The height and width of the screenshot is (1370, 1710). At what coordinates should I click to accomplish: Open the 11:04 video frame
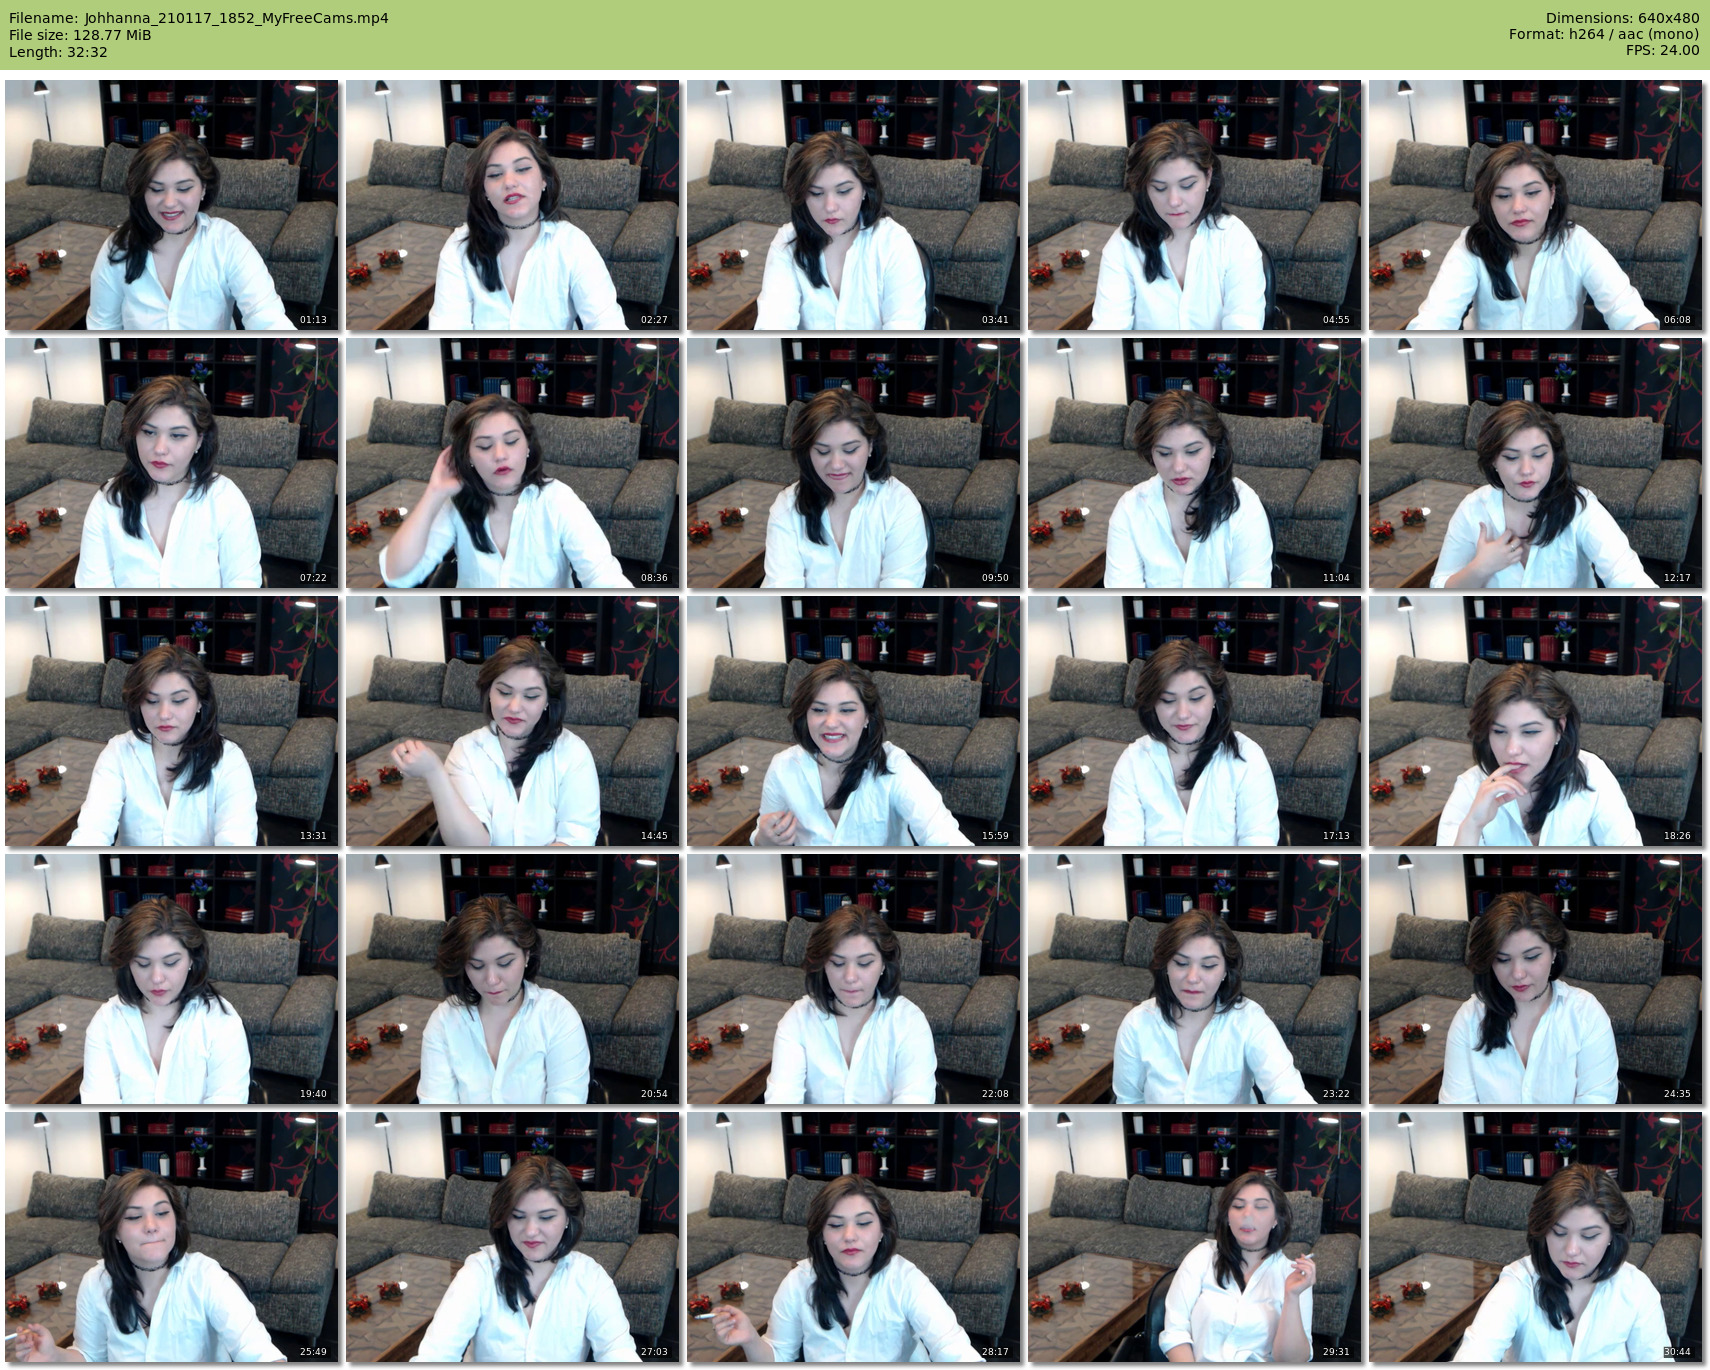click(x=1194, y=463)
